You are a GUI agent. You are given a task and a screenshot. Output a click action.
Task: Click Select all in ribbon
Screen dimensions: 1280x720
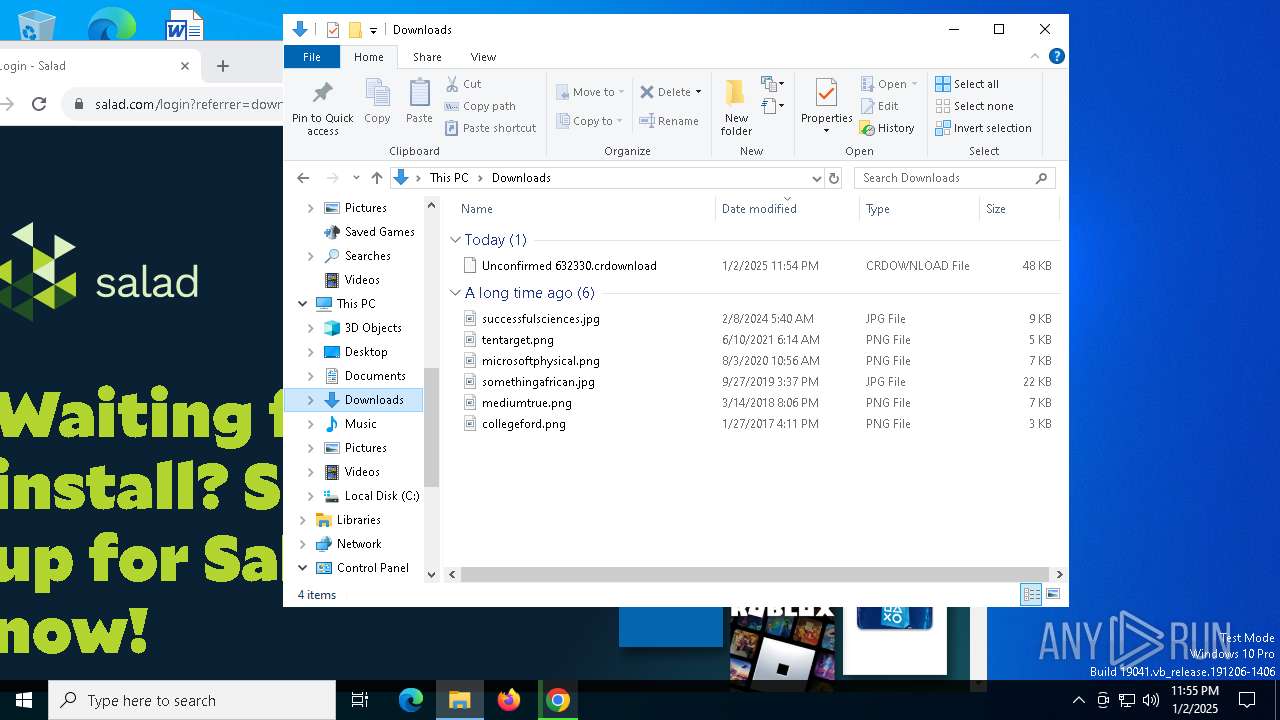coord(966,84)
